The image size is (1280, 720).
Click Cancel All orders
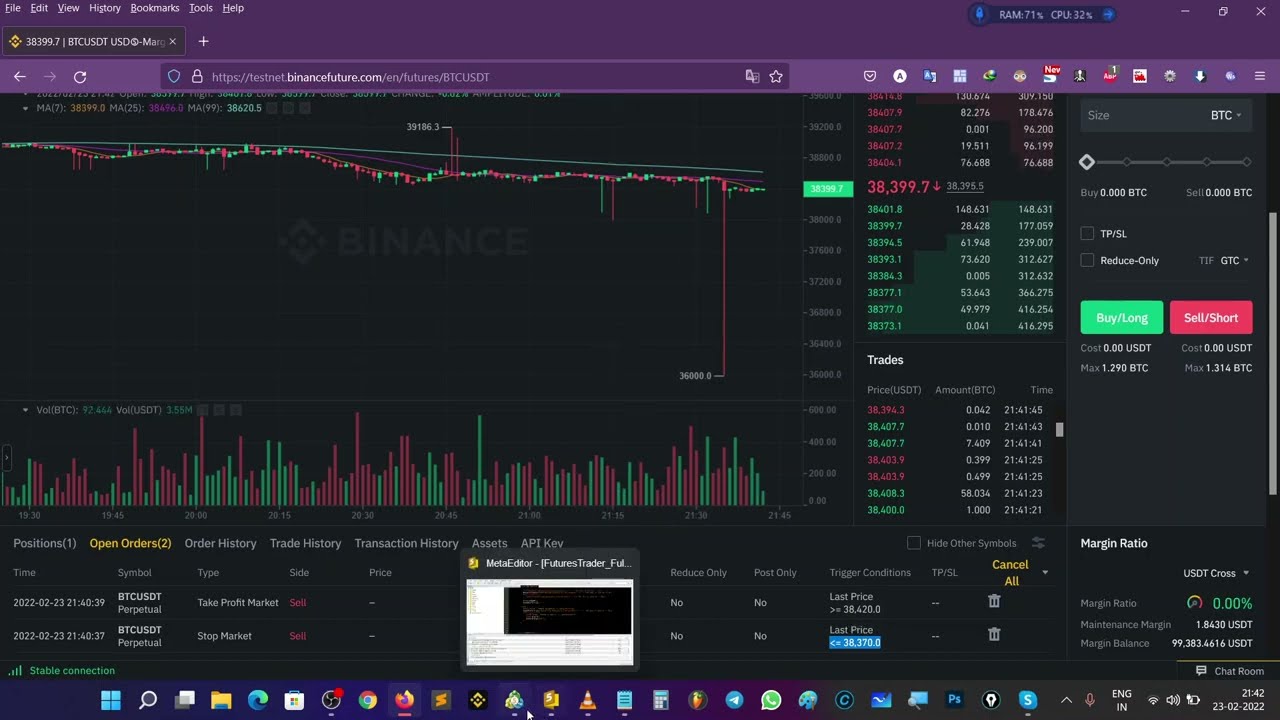click(x=1010, y=573)
